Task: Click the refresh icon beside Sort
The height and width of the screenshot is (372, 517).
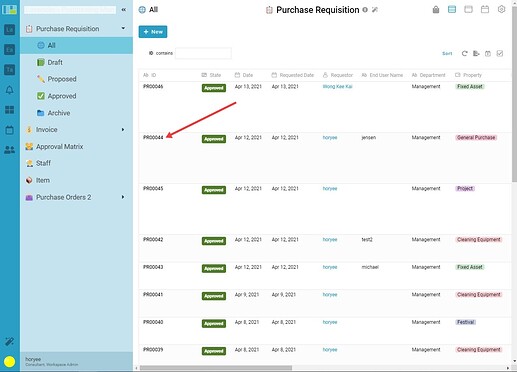Action: 464,53
